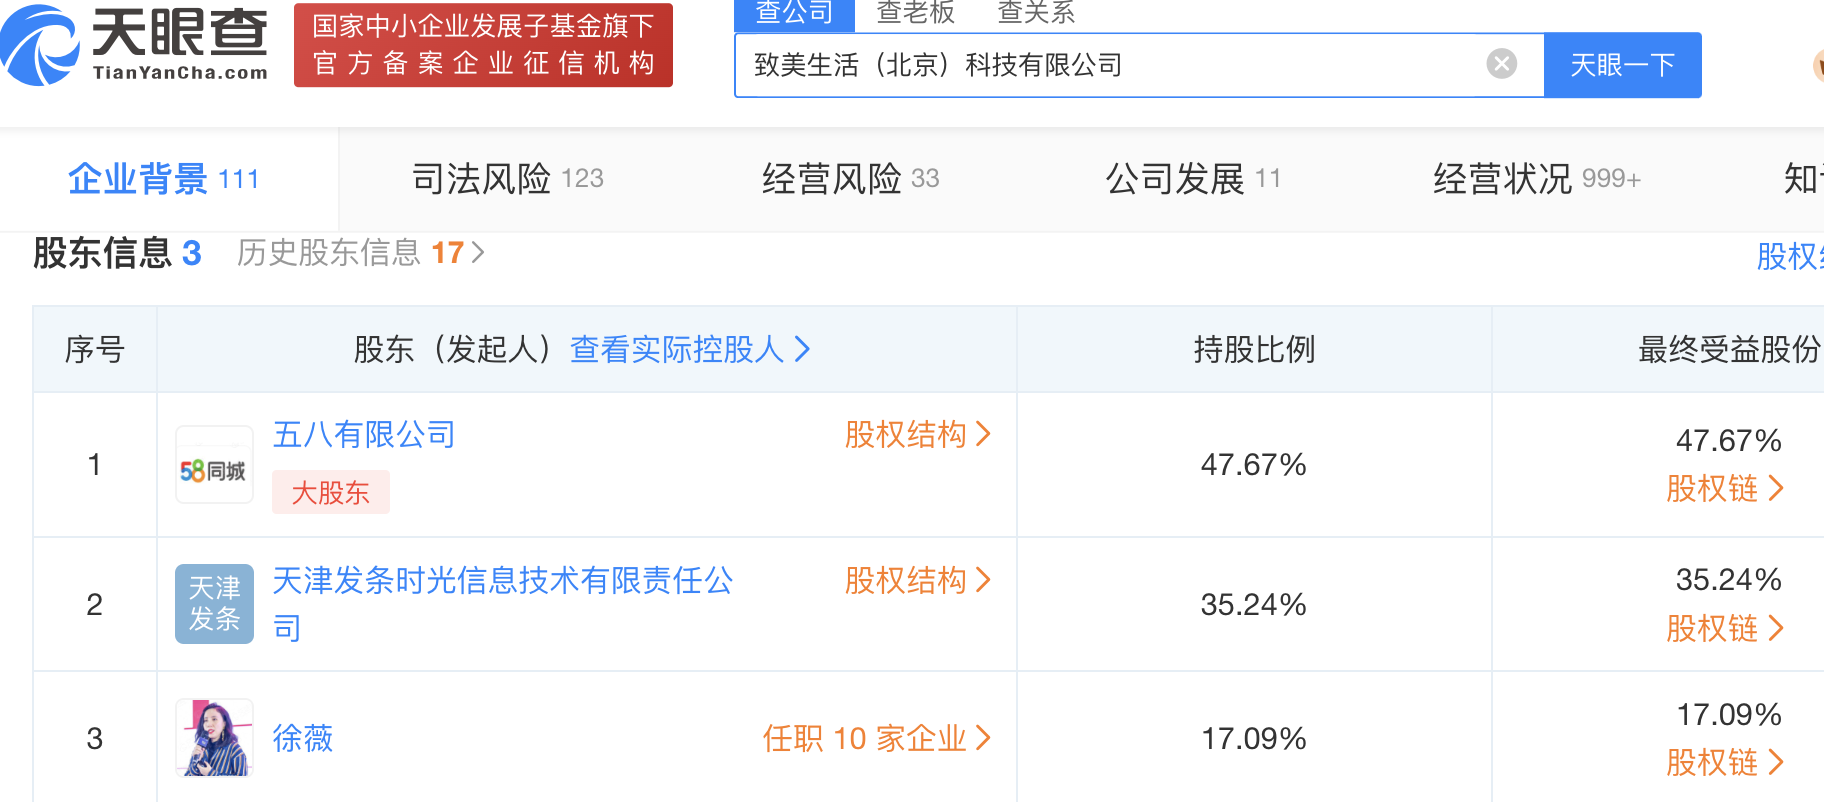Expand 股权结构 for 天津发条时光

click(x=917, y=580)
